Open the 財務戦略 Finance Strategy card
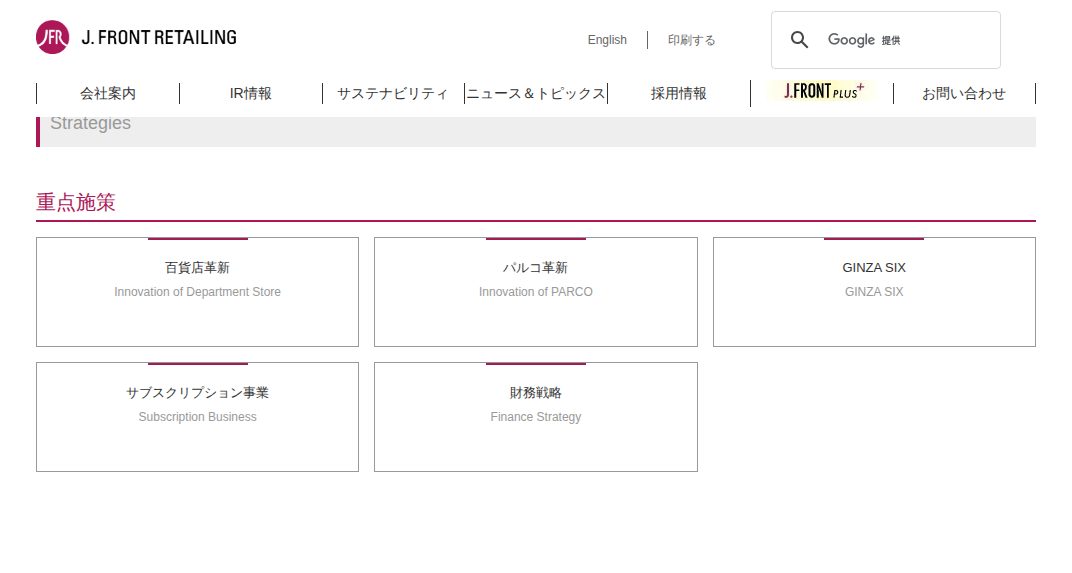Image resolution: width=1072 pixels, height=573 pixels. 536,417
